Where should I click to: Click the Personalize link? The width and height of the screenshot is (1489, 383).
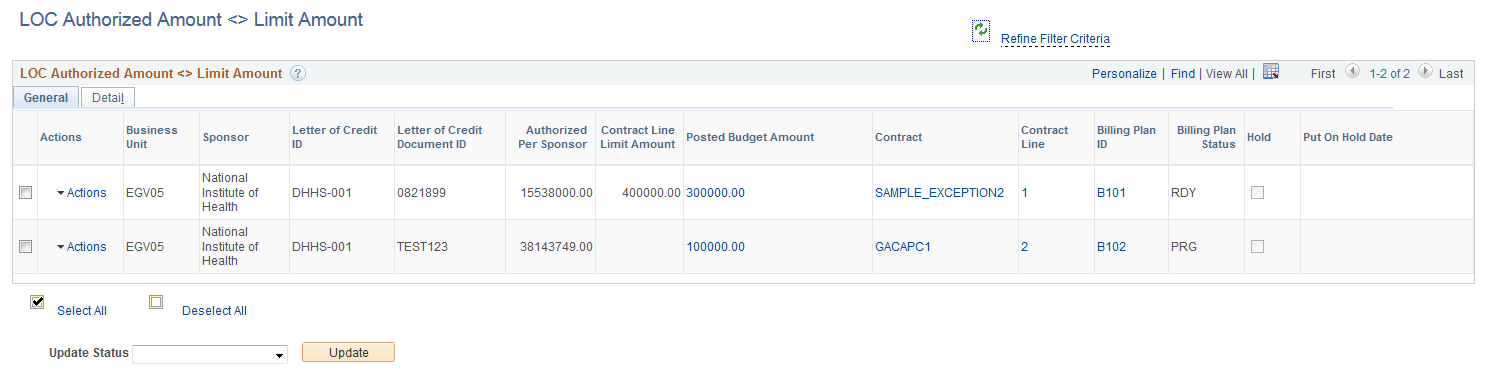[1124, 74]
